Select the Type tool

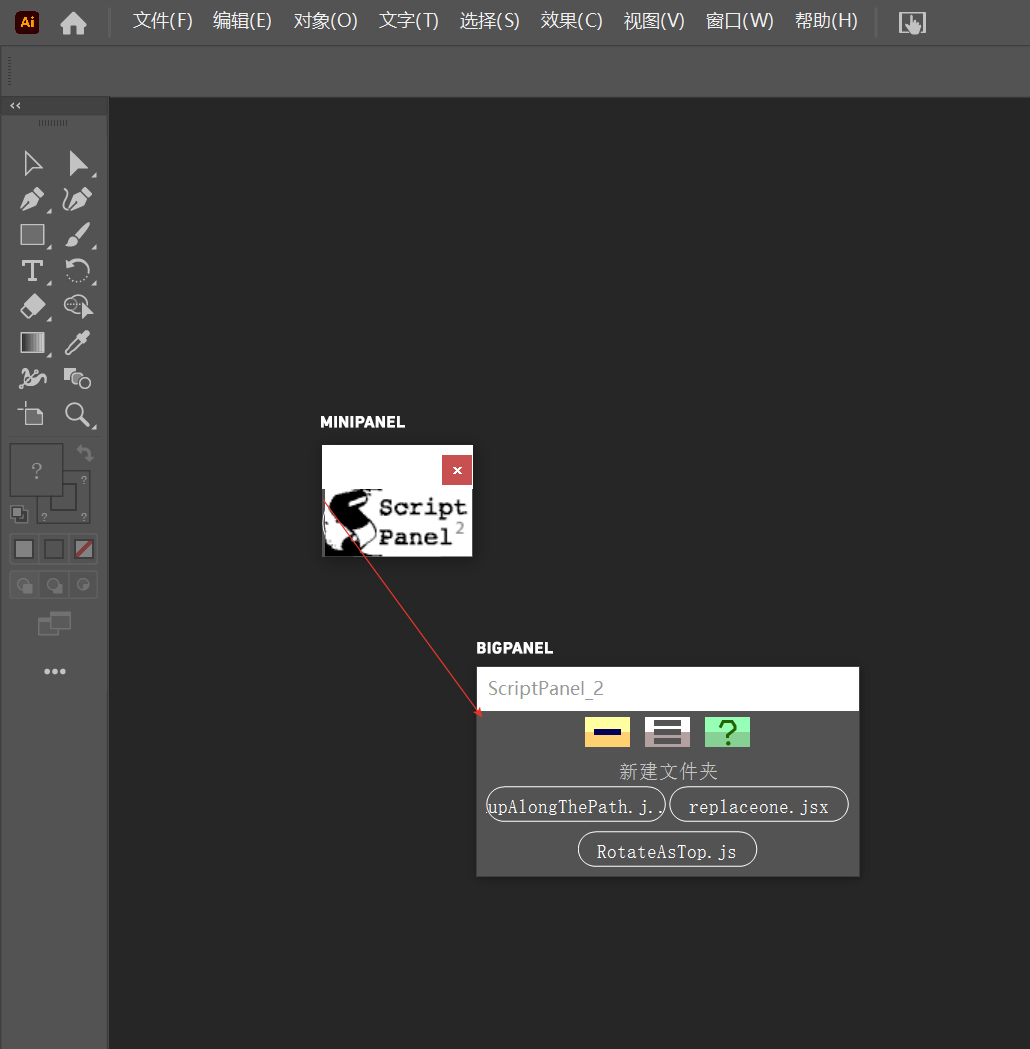pos(31,270)
